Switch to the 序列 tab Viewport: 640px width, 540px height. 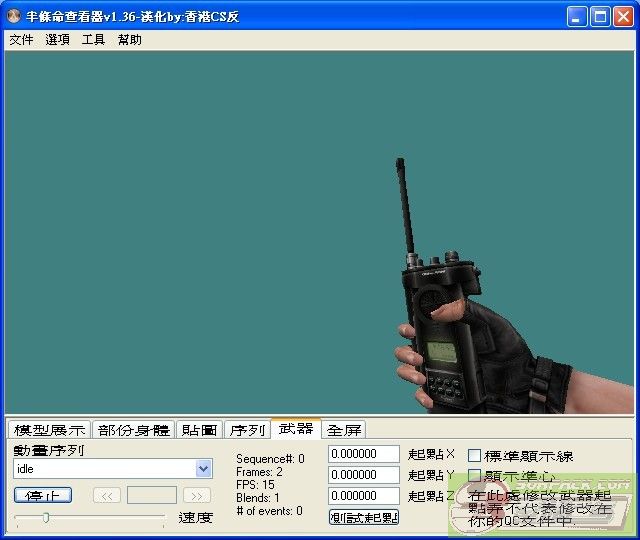tap(247, 430)
